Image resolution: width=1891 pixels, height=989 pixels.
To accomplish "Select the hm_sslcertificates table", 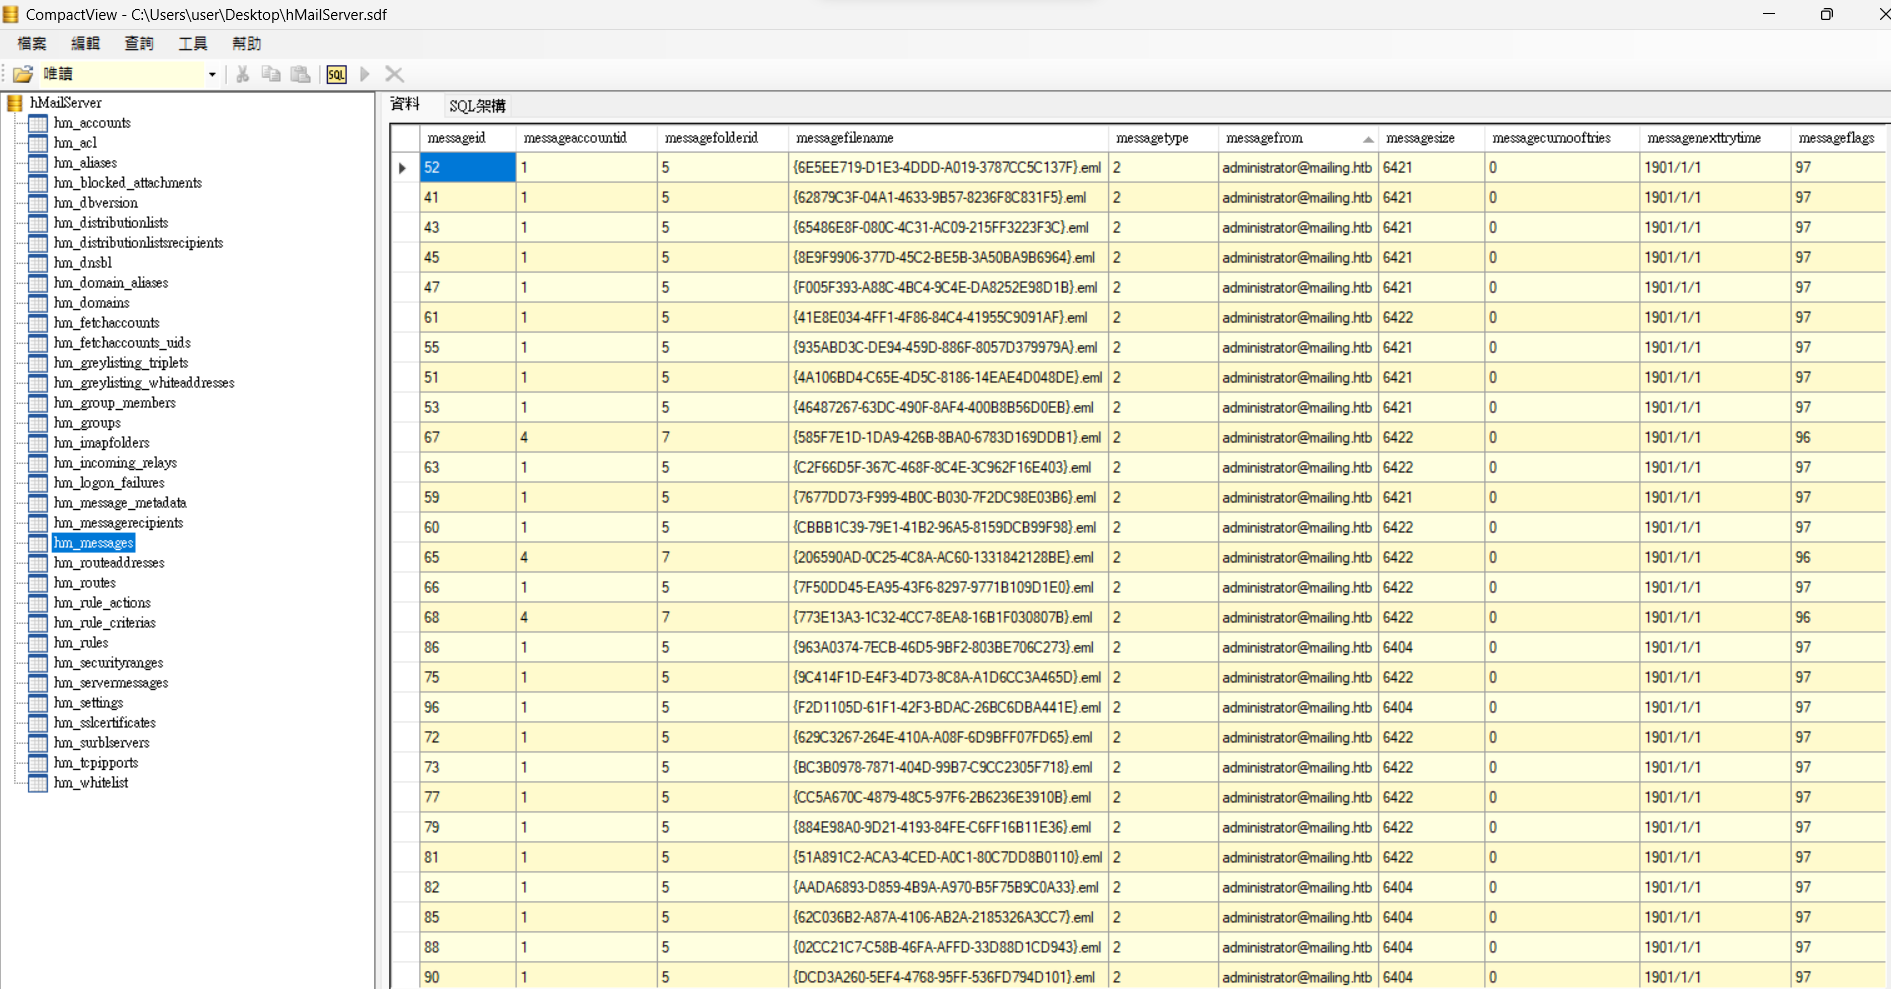I will point(105,723).
